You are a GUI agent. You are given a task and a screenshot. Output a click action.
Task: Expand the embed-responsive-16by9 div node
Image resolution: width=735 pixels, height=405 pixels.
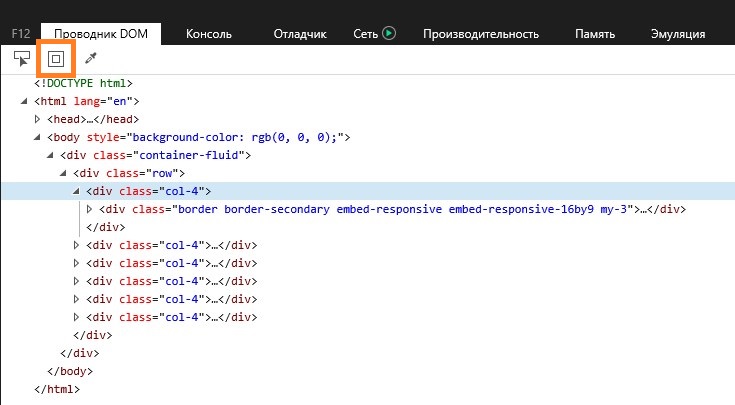90,209
